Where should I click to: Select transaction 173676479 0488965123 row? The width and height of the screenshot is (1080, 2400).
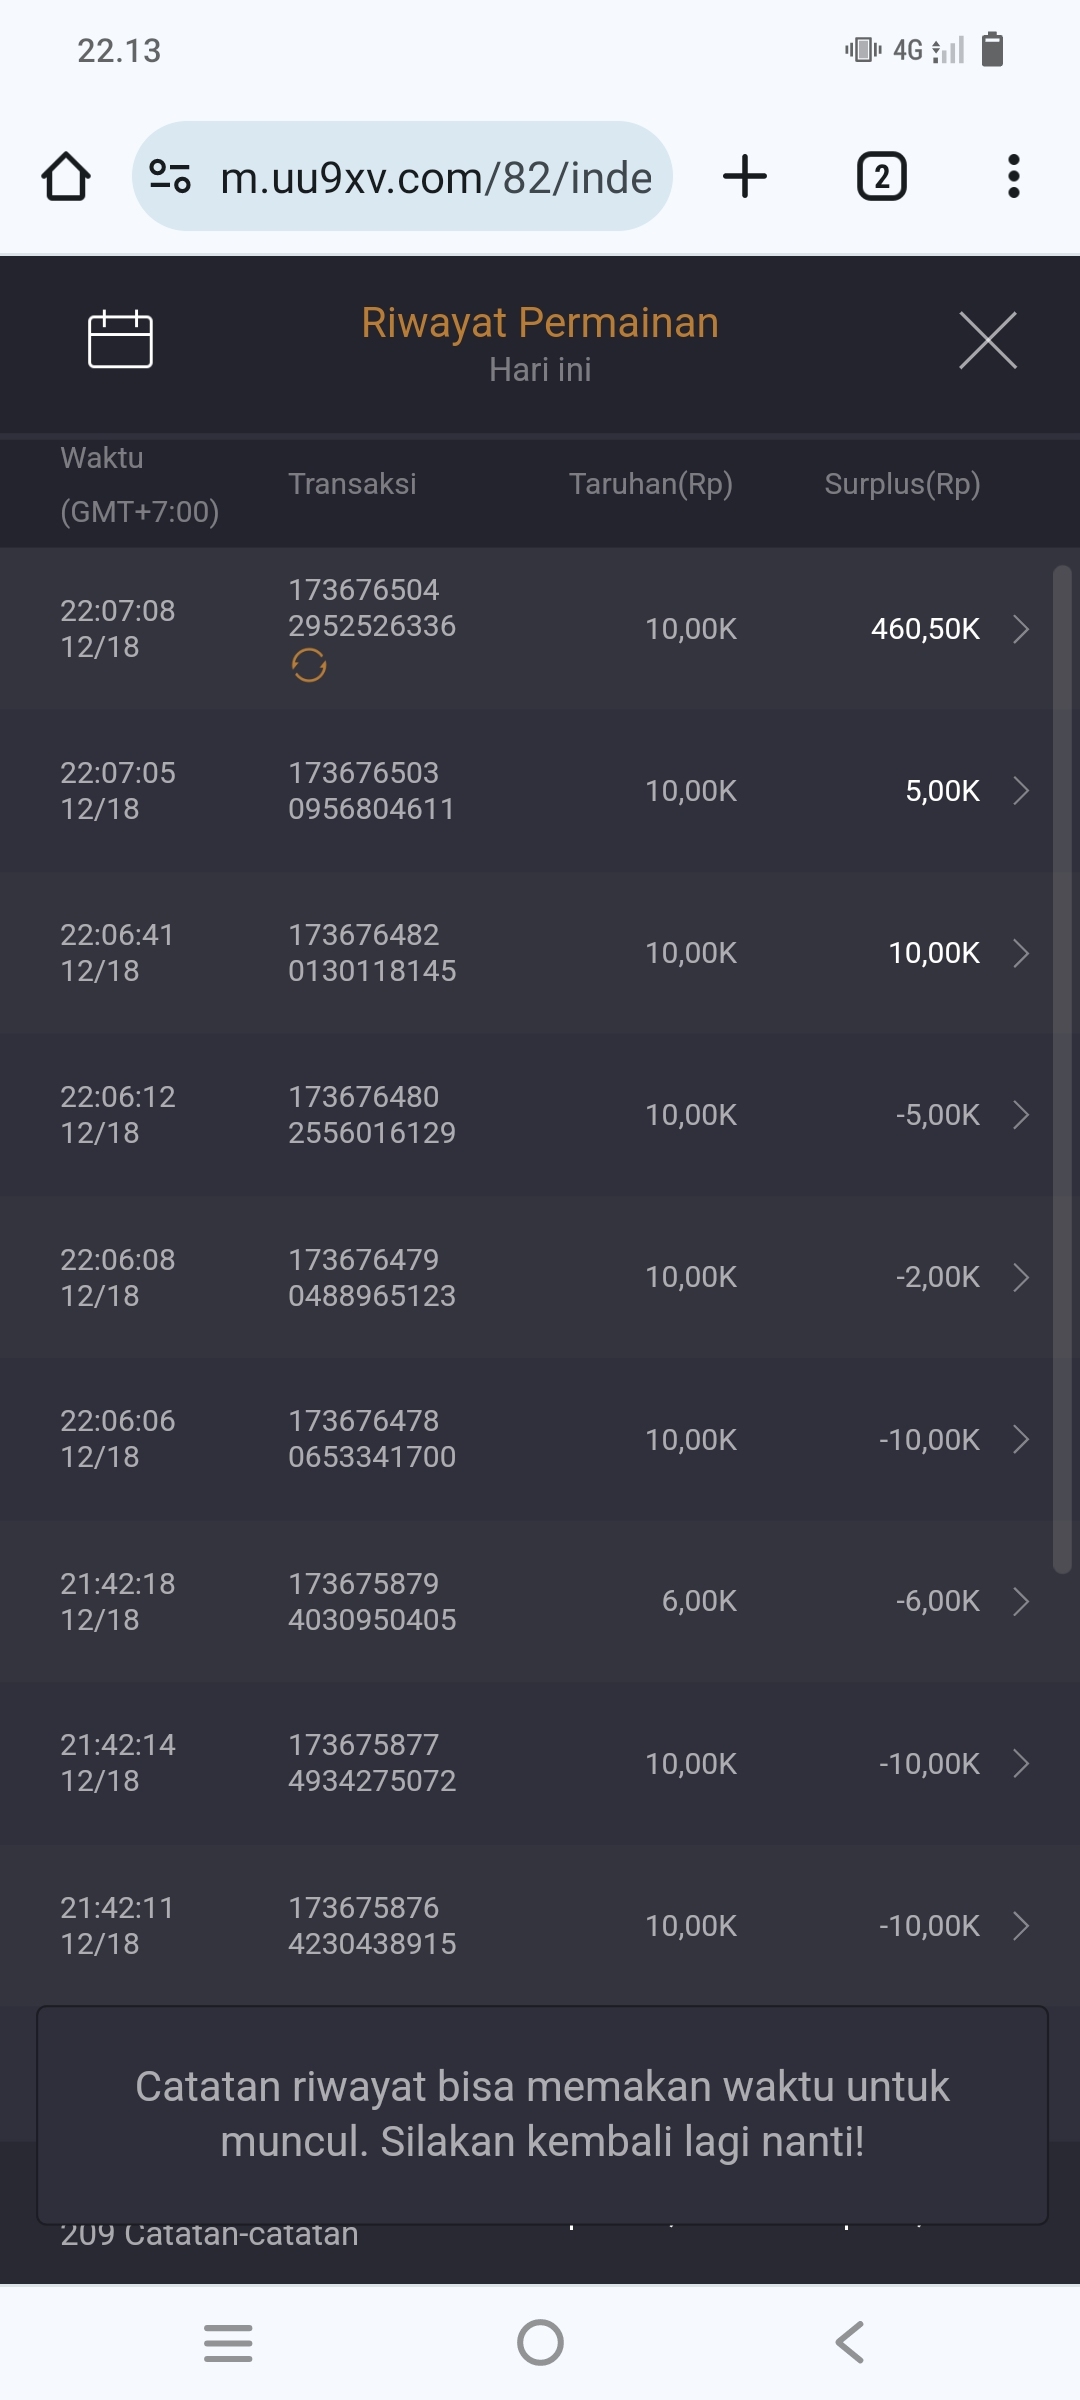[x=372, y=1277]
